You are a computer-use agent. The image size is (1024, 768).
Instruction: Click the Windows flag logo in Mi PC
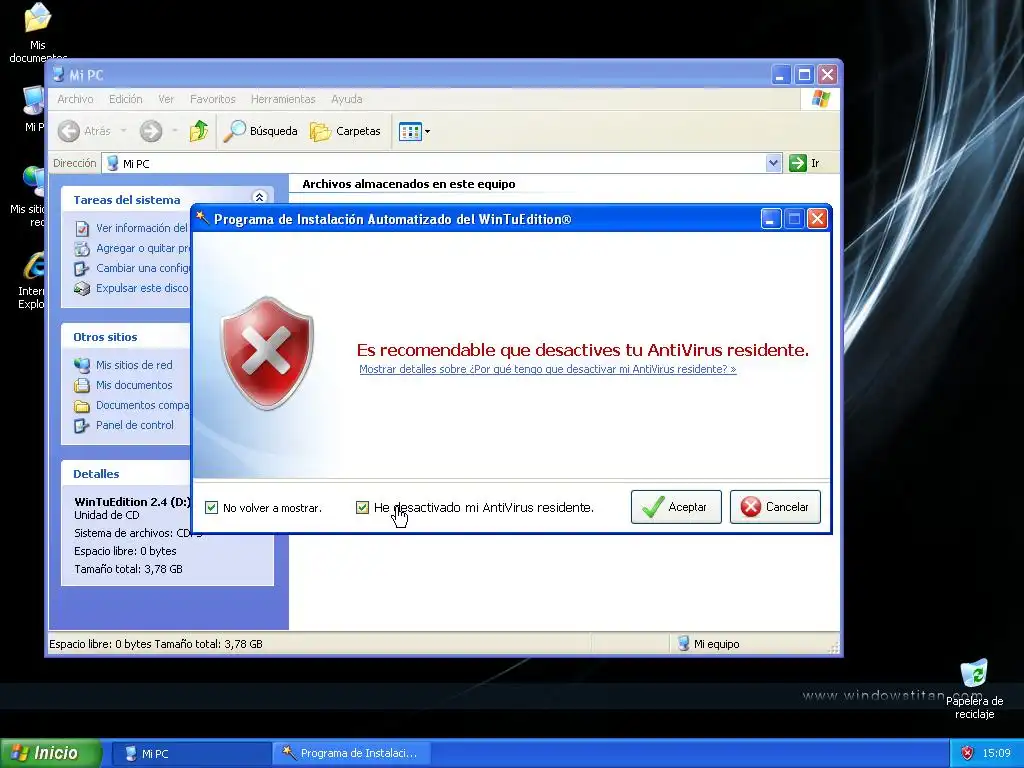point(820,99)
